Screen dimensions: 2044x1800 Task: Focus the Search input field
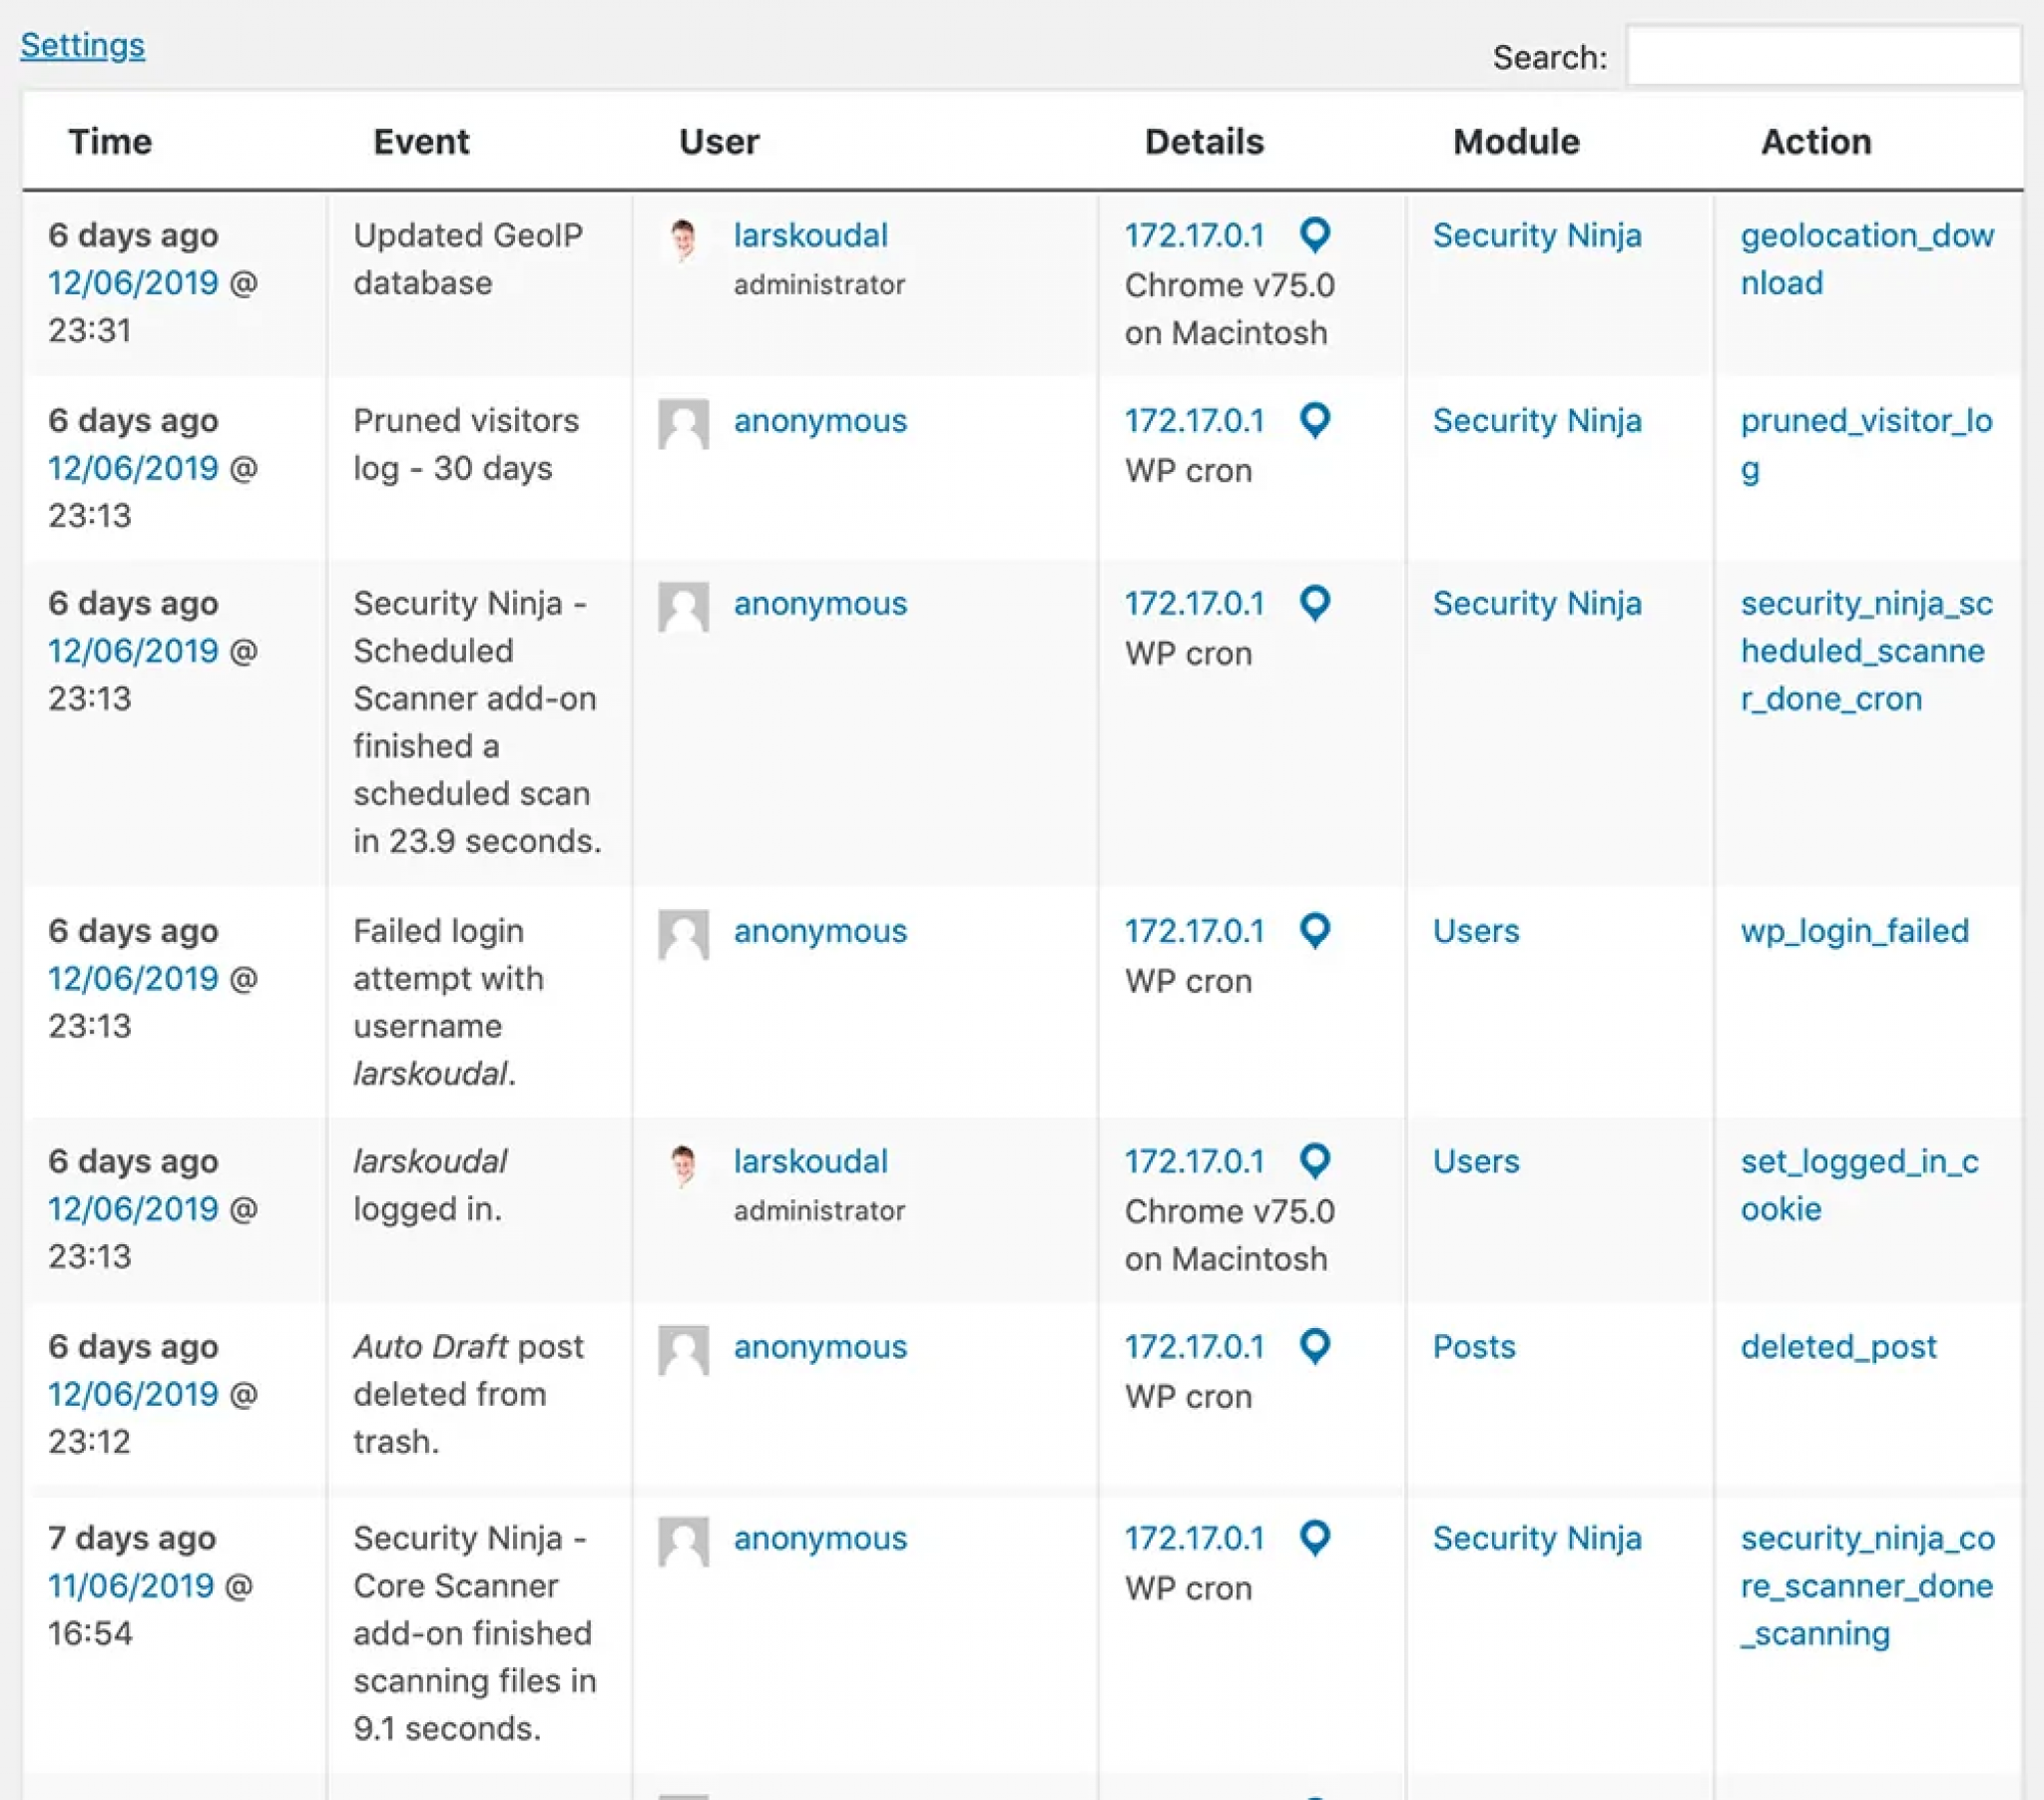pos(1824,56)
